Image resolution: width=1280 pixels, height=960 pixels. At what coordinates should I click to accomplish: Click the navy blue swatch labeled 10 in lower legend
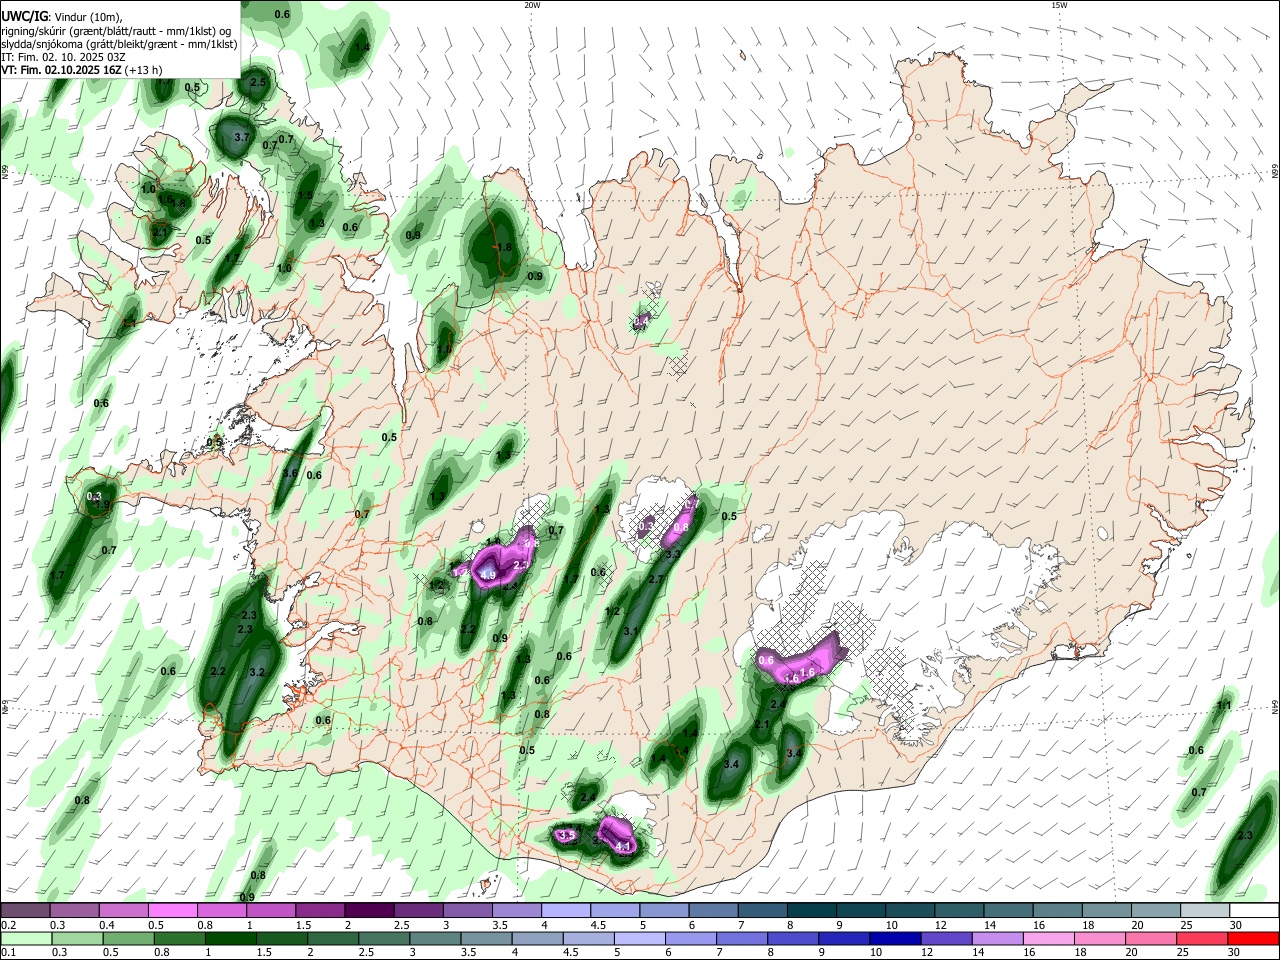(894, 938)
